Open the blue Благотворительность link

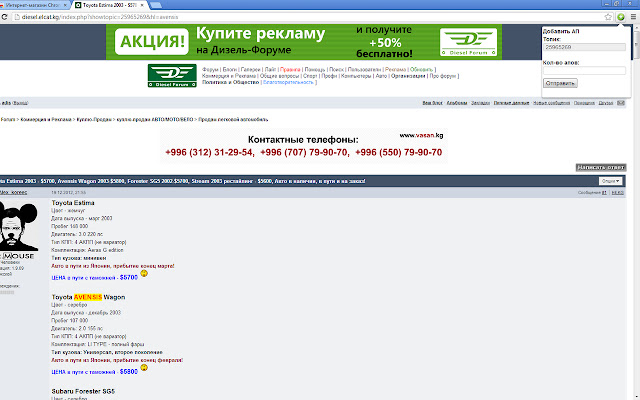[x=288, y=82]
